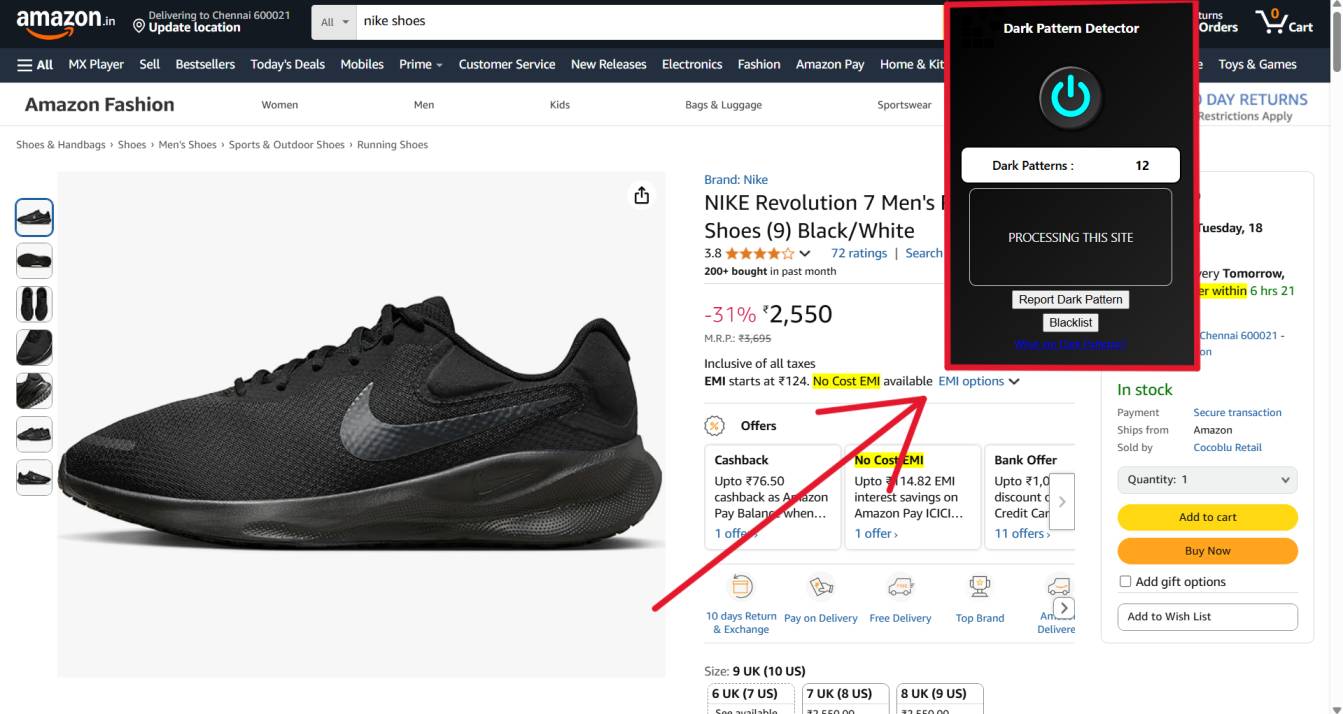
Task: Expand EMI options
Action: pos(978,381)
